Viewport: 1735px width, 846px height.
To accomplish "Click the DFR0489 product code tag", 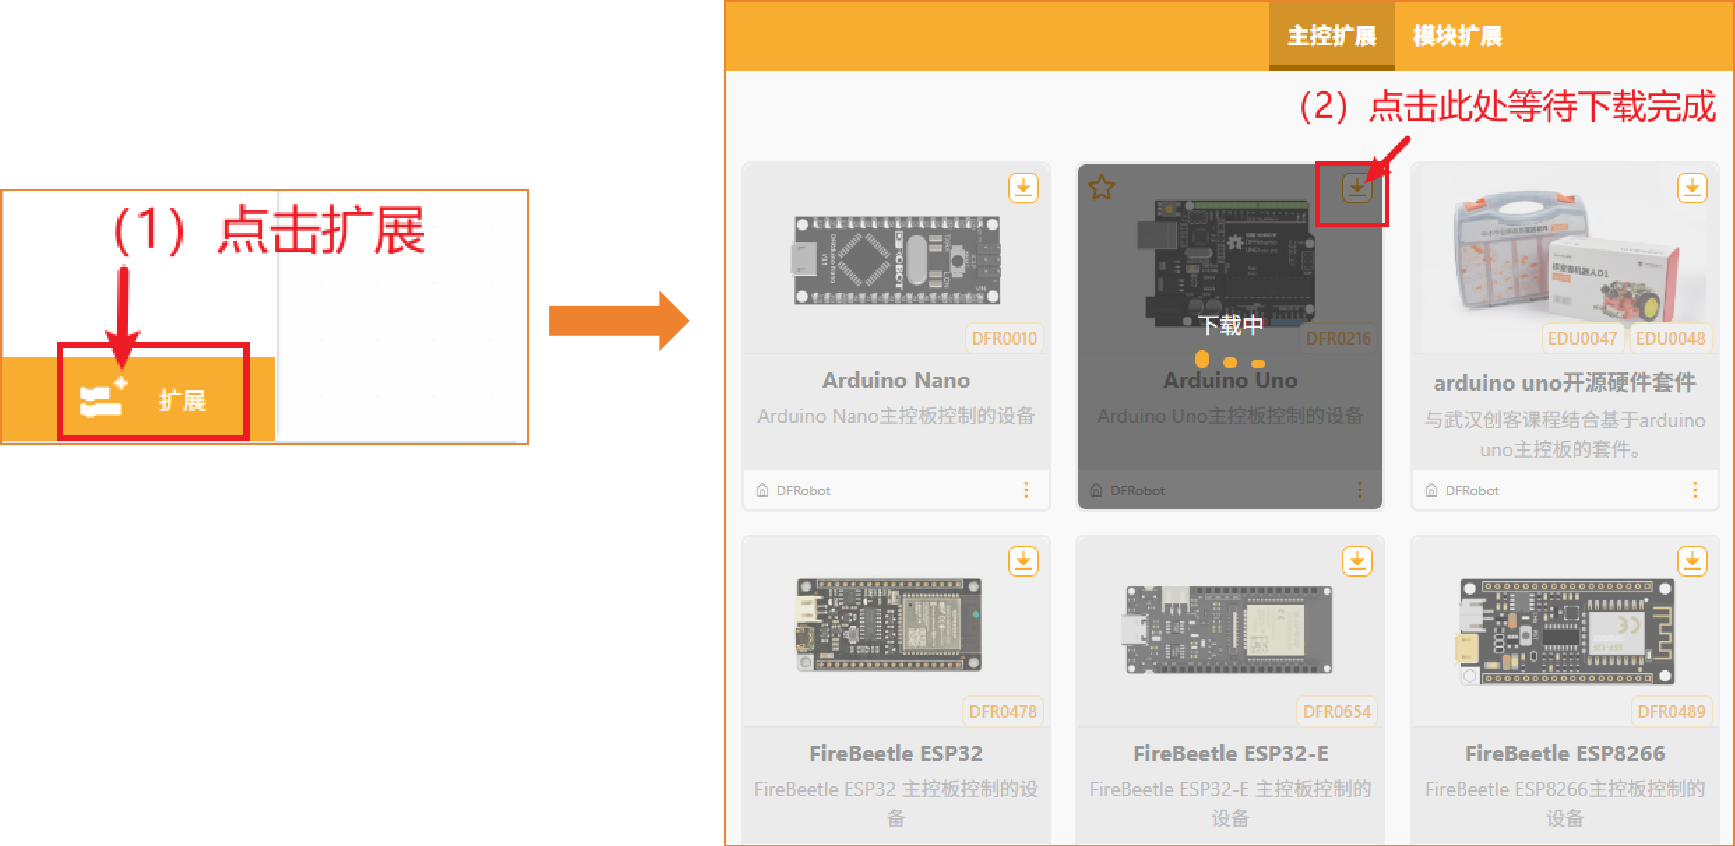I will [x=1671, y=712].
